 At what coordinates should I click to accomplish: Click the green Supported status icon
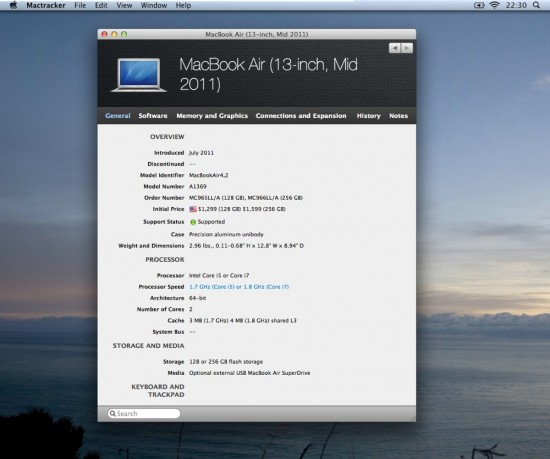point(193,222)
